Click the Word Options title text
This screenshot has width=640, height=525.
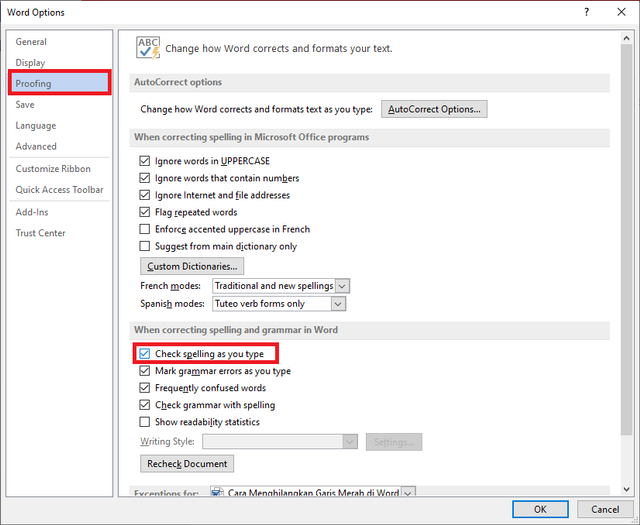tap(36, 12)
